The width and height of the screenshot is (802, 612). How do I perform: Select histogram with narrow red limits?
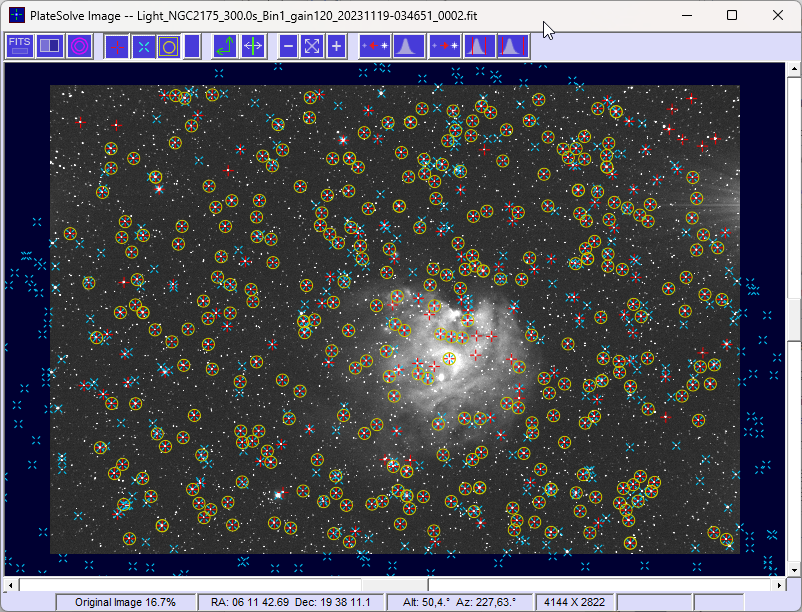tap(479, 47)
